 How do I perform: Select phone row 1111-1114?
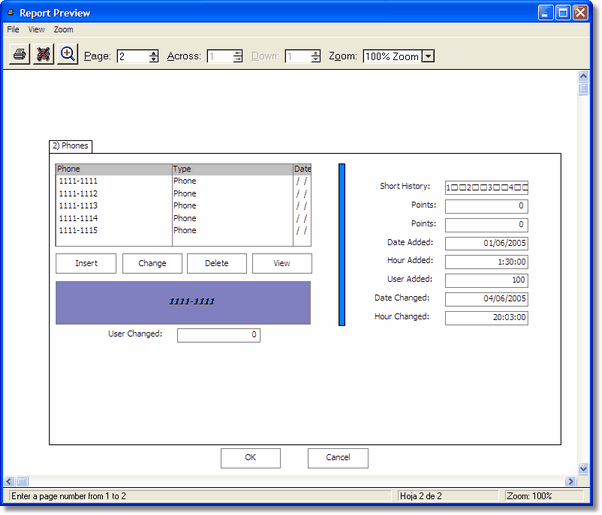pyautogui.click(x=183, y=218)
